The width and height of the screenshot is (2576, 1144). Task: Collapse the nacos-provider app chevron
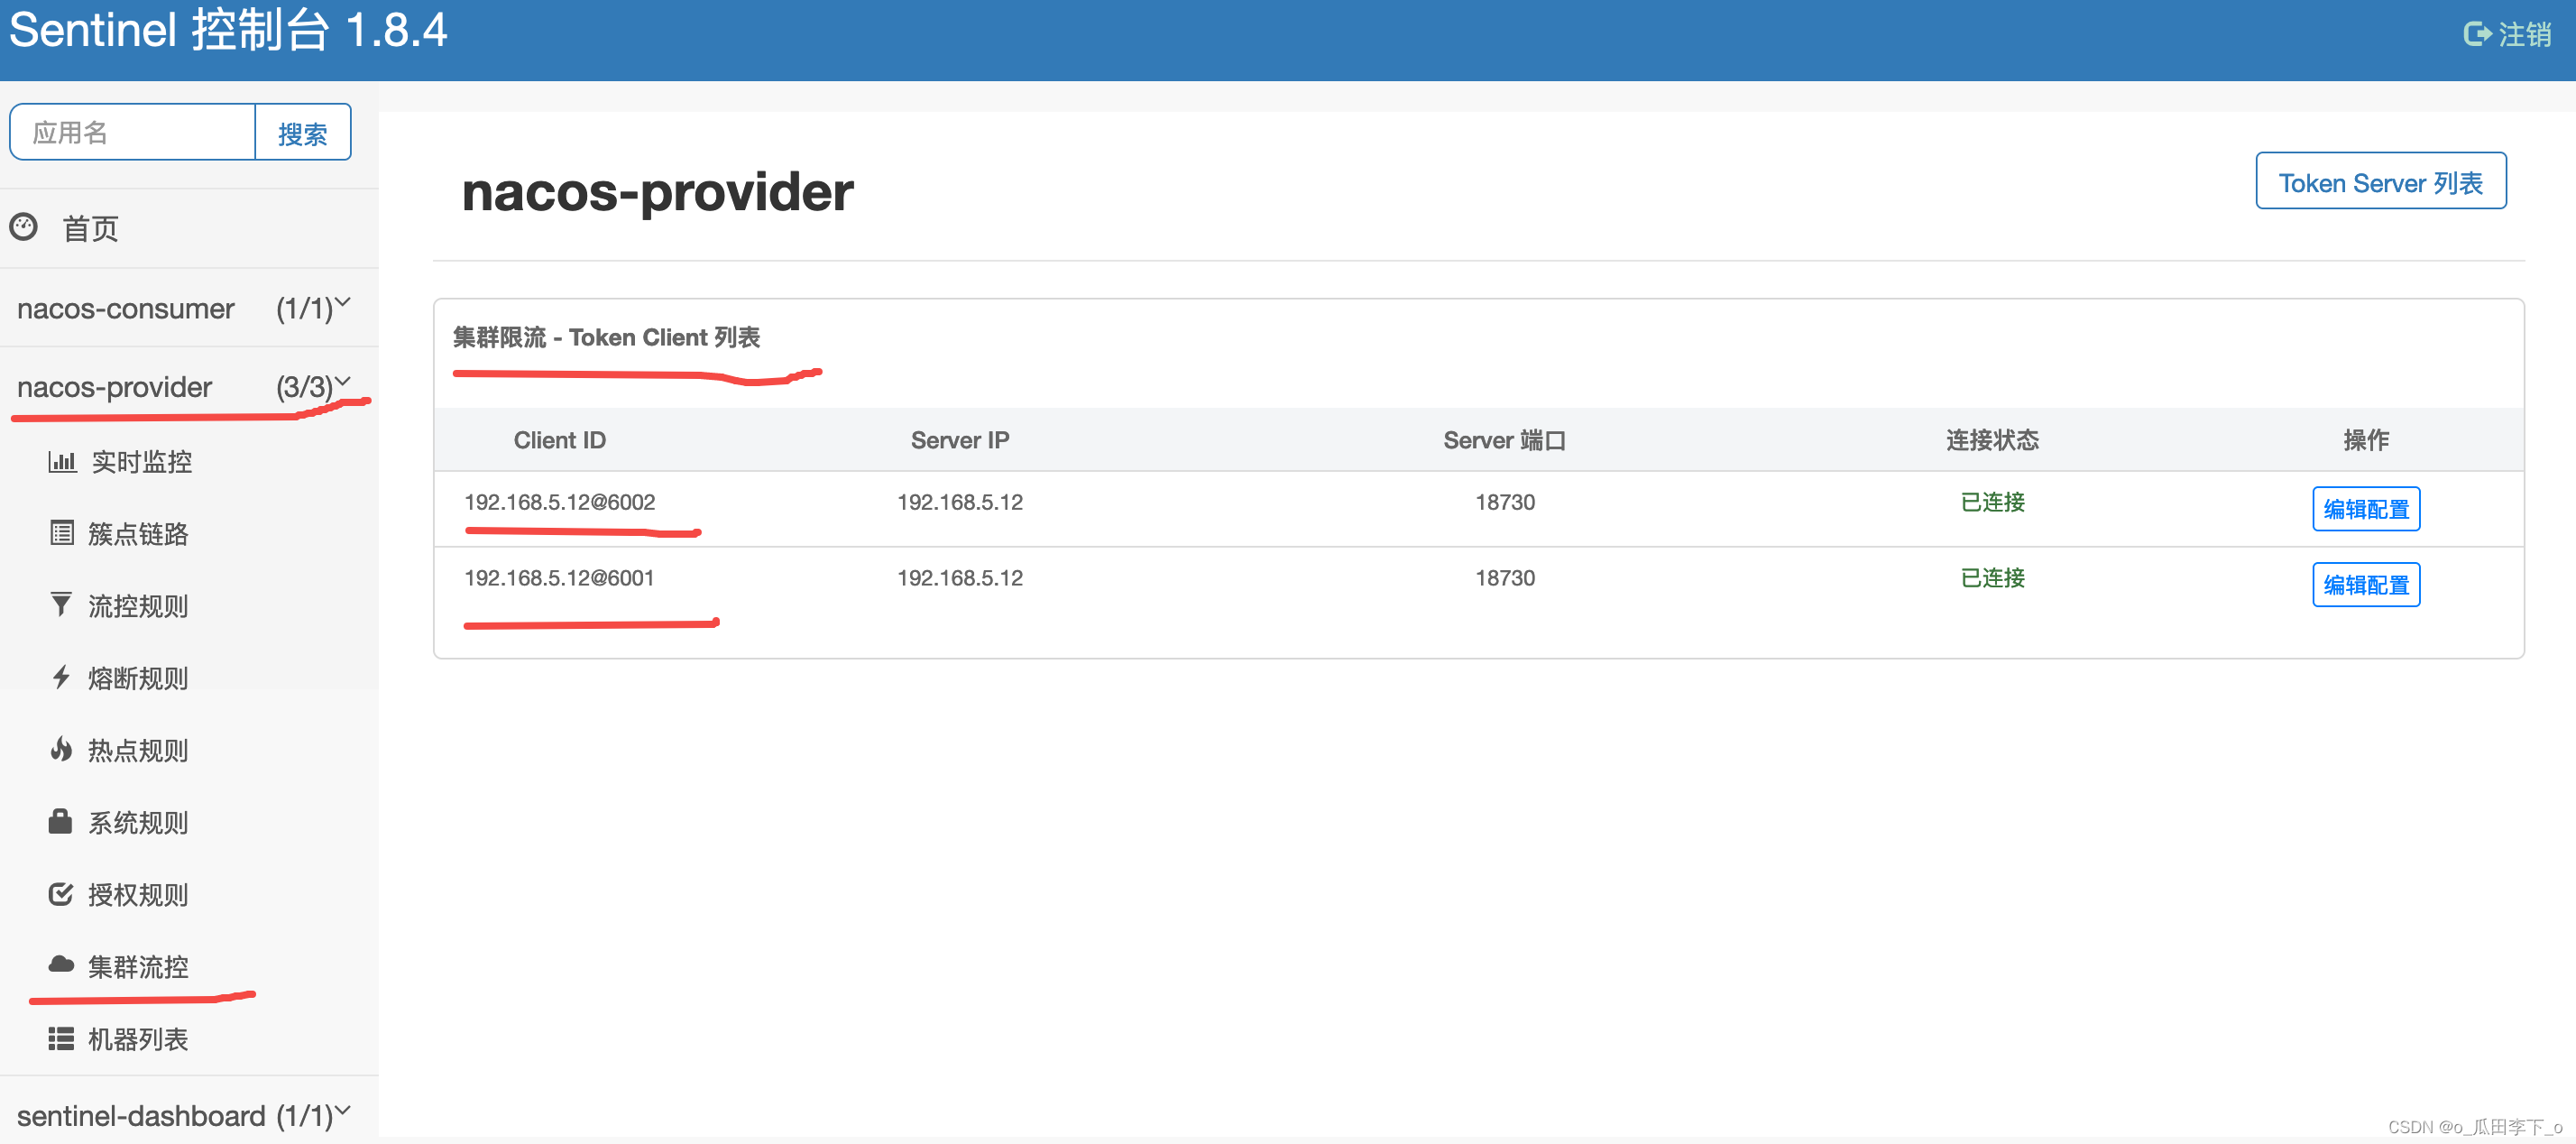pyautogui.click(x=343, y=381)
